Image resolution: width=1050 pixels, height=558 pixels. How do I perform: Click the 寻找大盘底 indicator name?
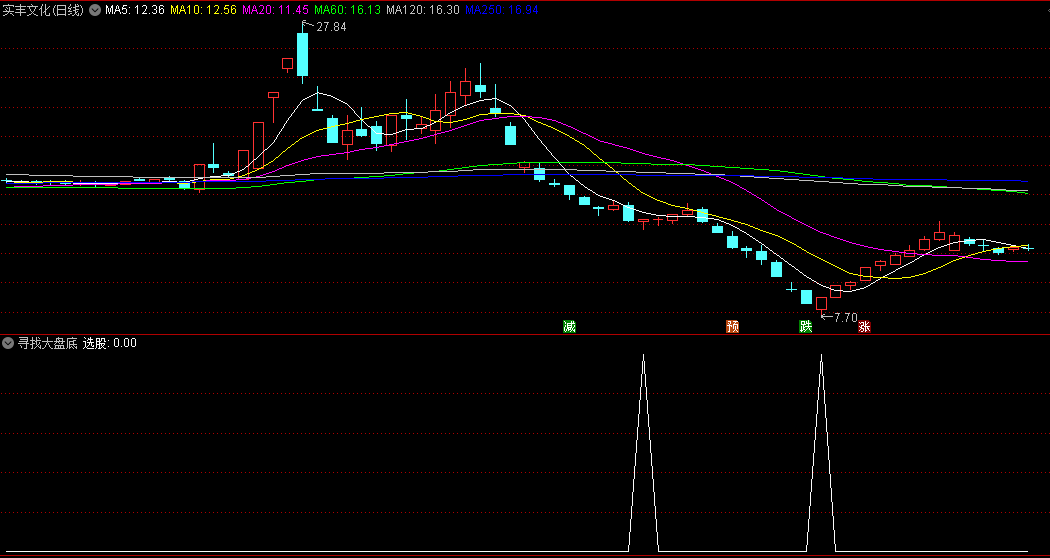(x=47, y=343)
